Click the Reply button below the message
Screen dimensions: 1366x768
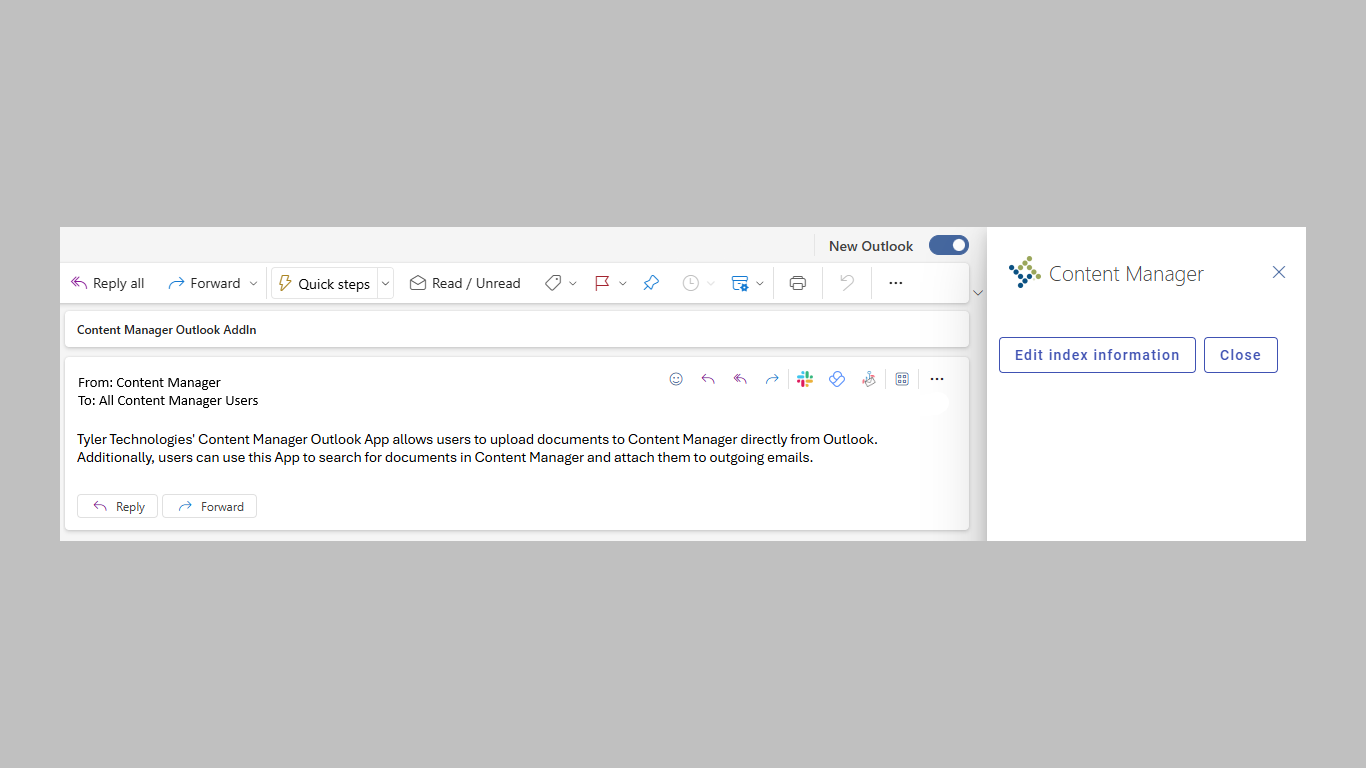(117, 506)
